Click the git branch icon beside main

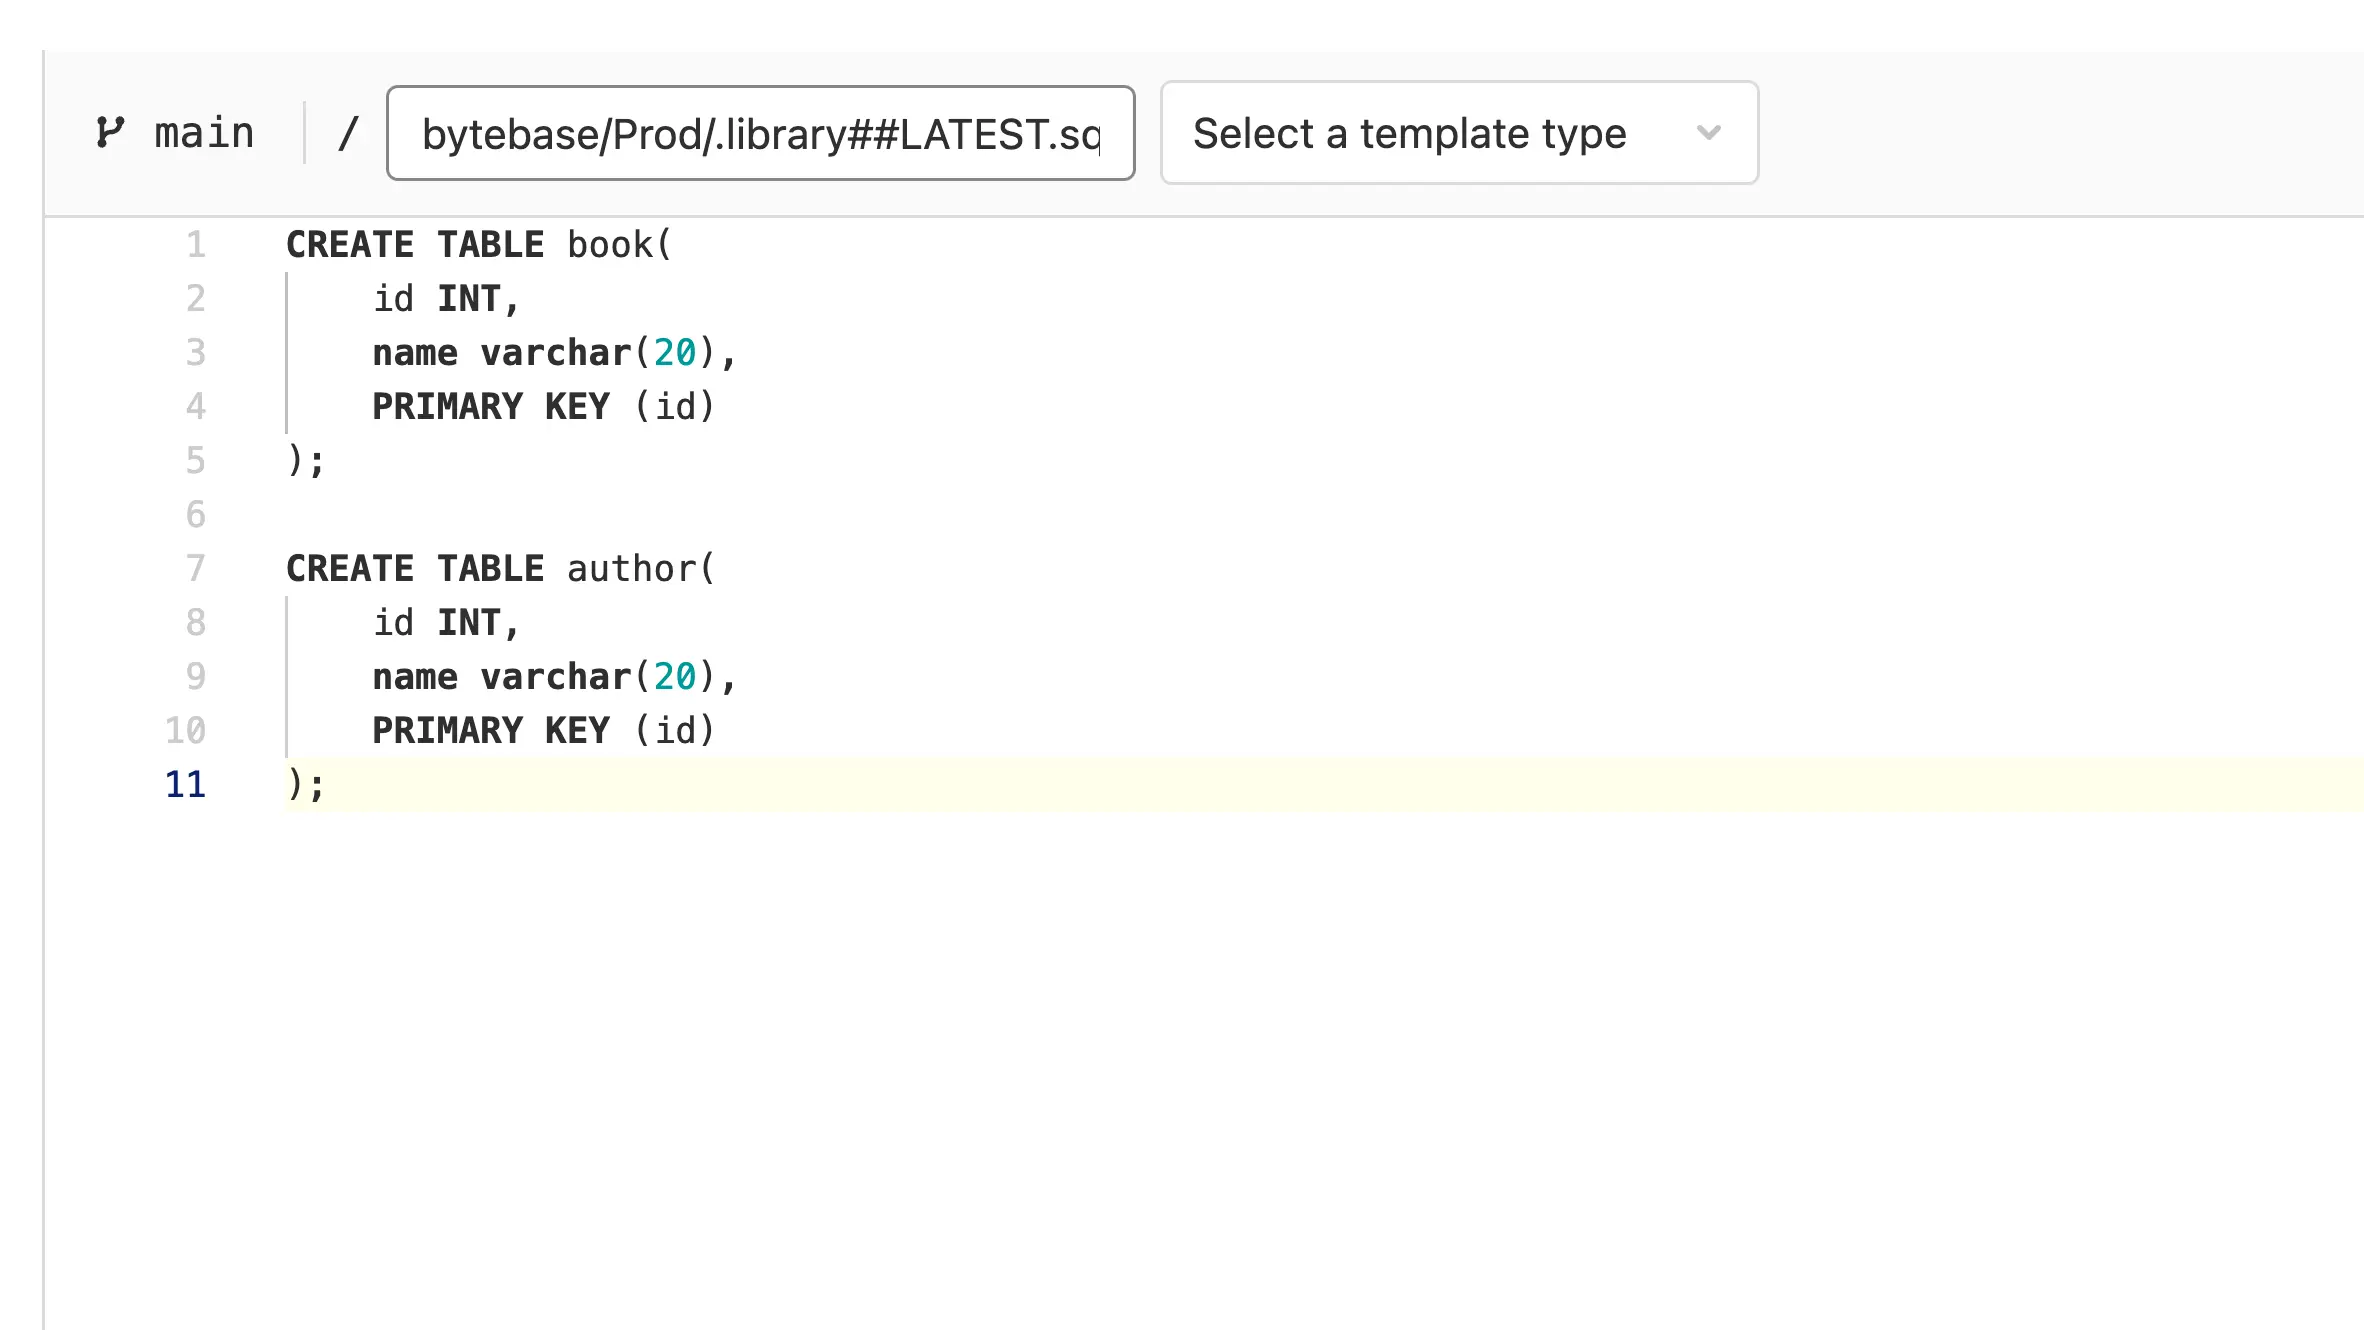[x=110, y=132]
